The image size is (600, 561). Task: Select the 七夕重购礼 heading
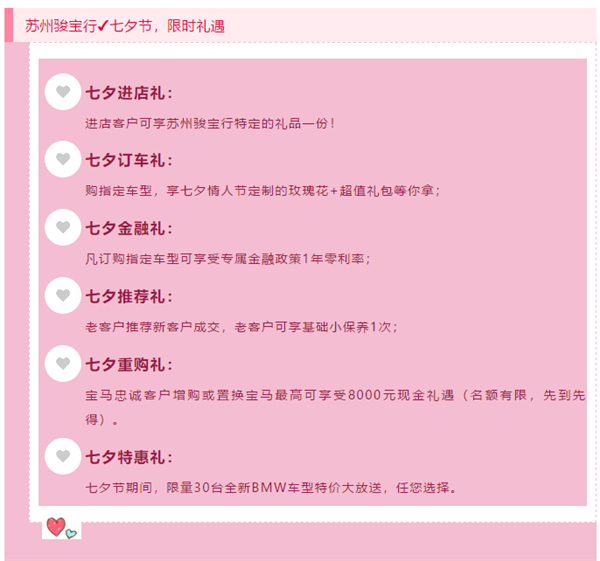129,365
